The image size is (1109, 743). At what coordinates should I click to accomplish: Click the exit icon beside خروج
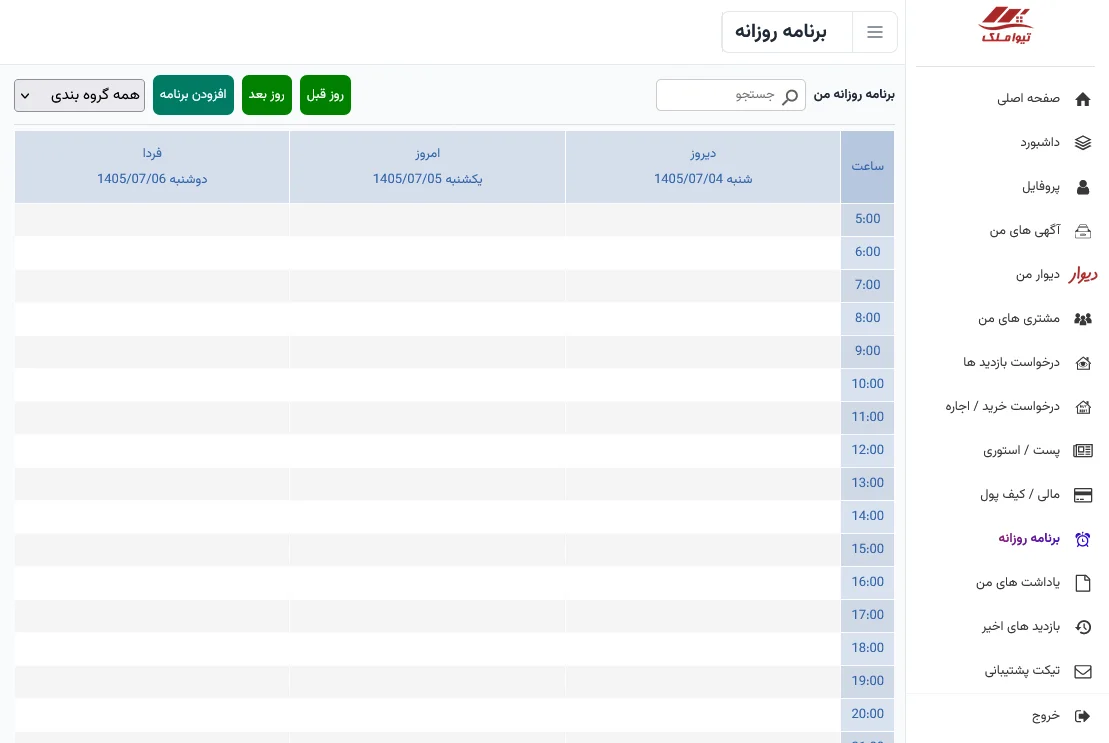click(1083, 716)
